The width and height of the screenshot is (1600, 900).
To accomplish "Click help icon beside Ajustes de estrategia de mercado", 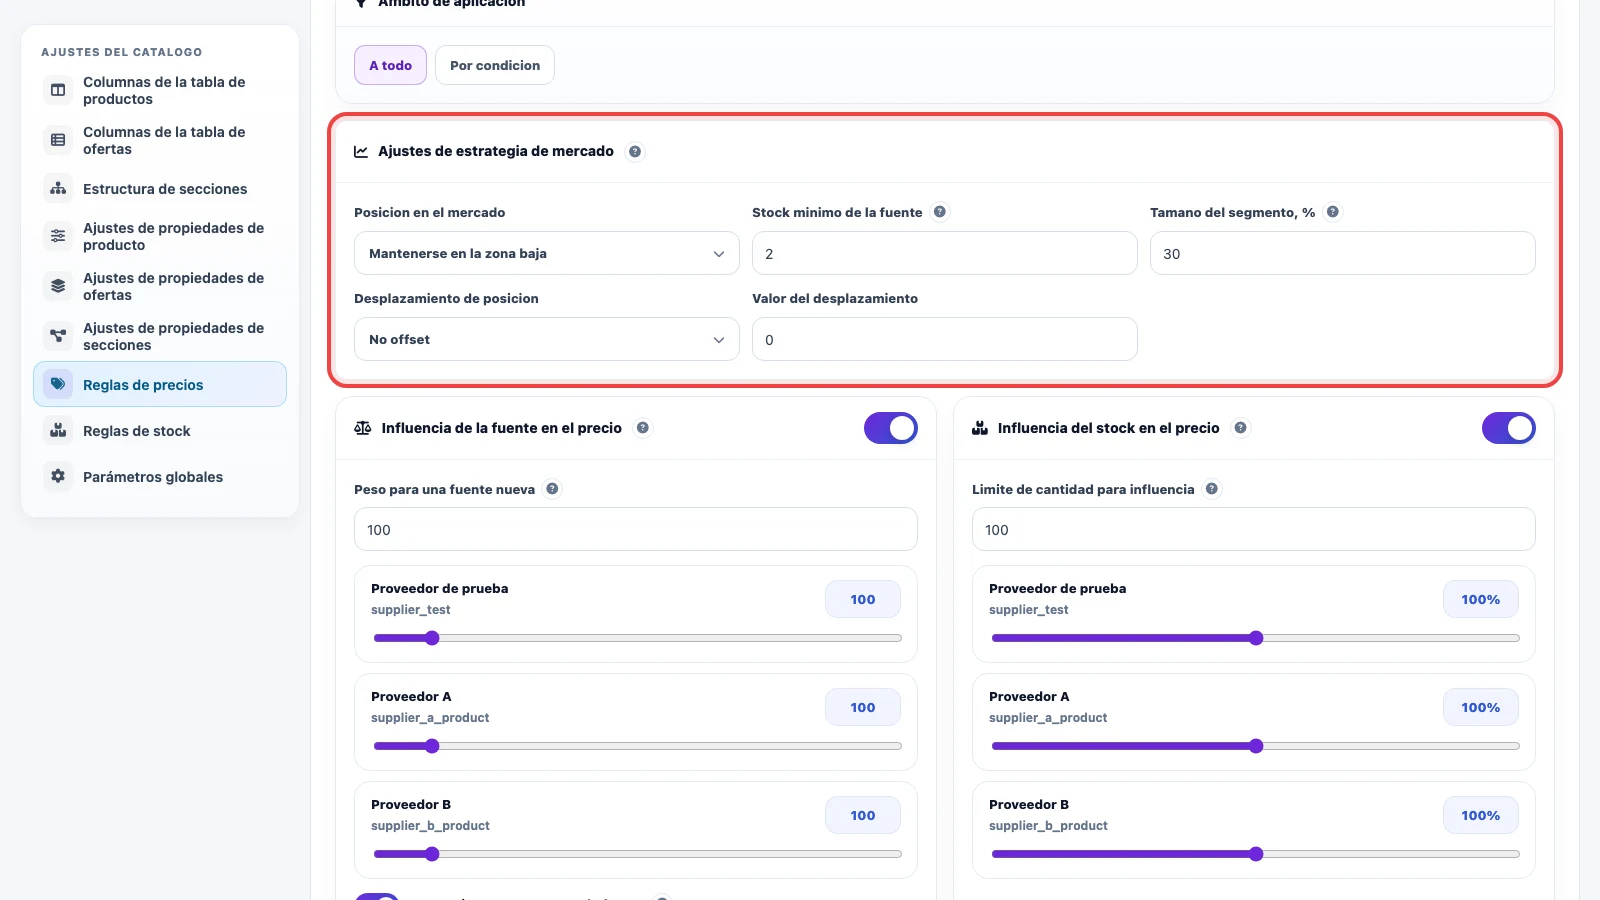I will click(x=635, y=152).
